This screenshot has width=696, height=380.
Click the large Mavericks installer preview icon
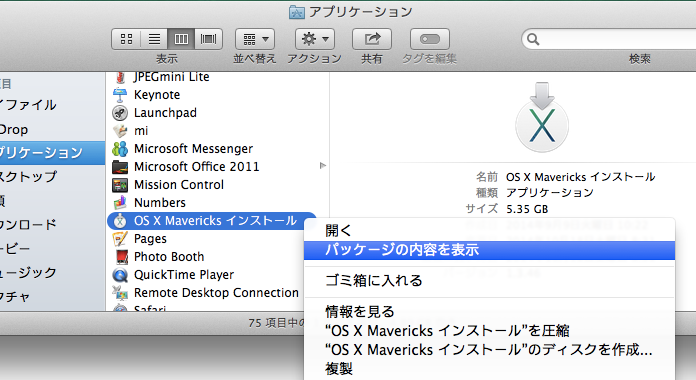pos(542,117)
